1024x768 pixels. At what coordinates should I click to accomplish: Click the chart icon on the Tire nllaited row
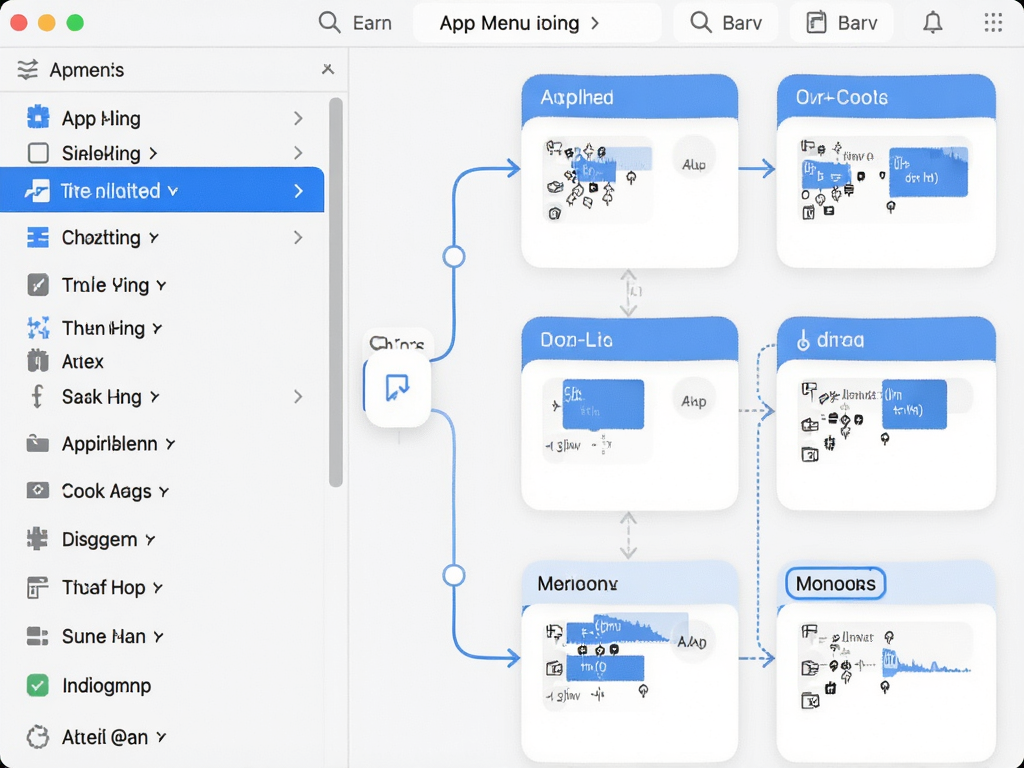37,191
